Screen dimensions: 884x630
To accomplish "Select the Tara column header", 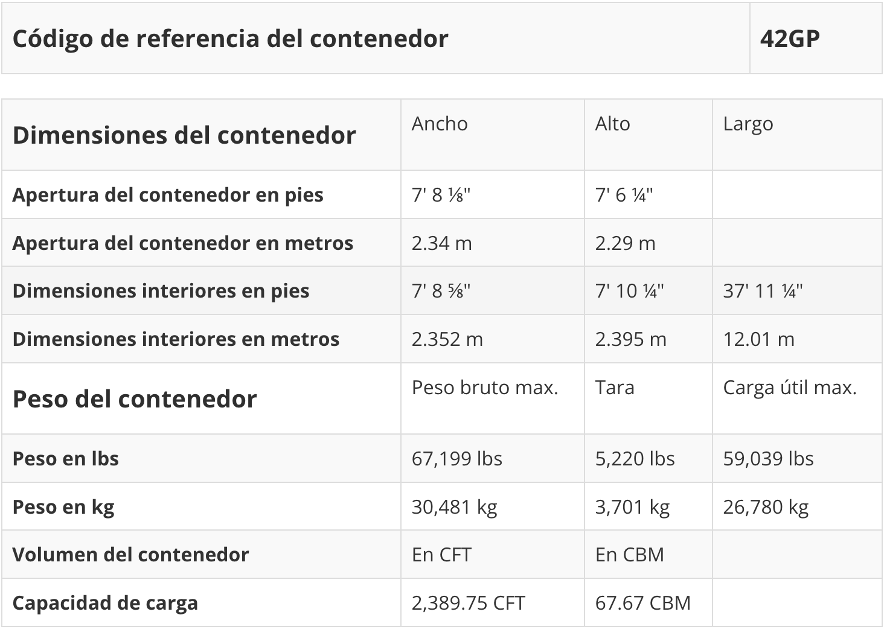I will pyautogui.click(x=614, y=388).
